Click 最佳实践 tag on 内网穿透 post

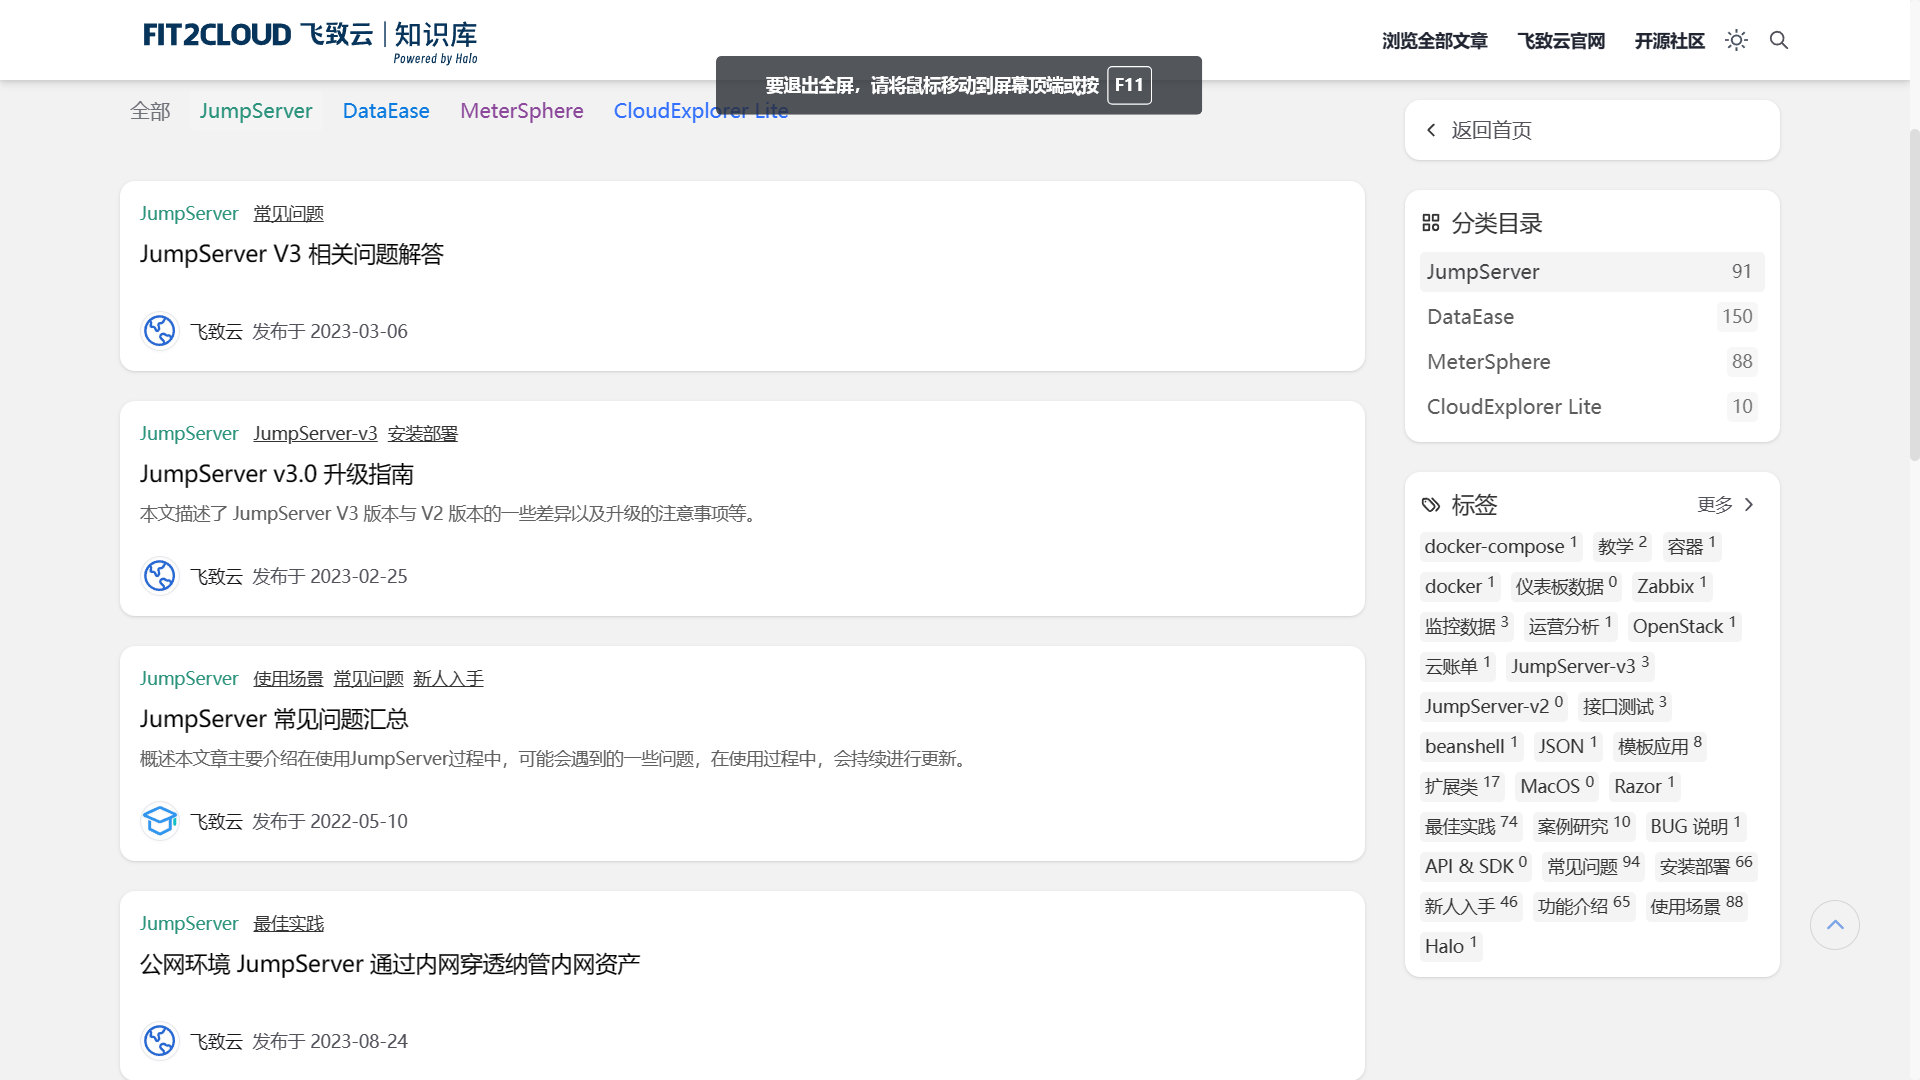click(288, 923)
